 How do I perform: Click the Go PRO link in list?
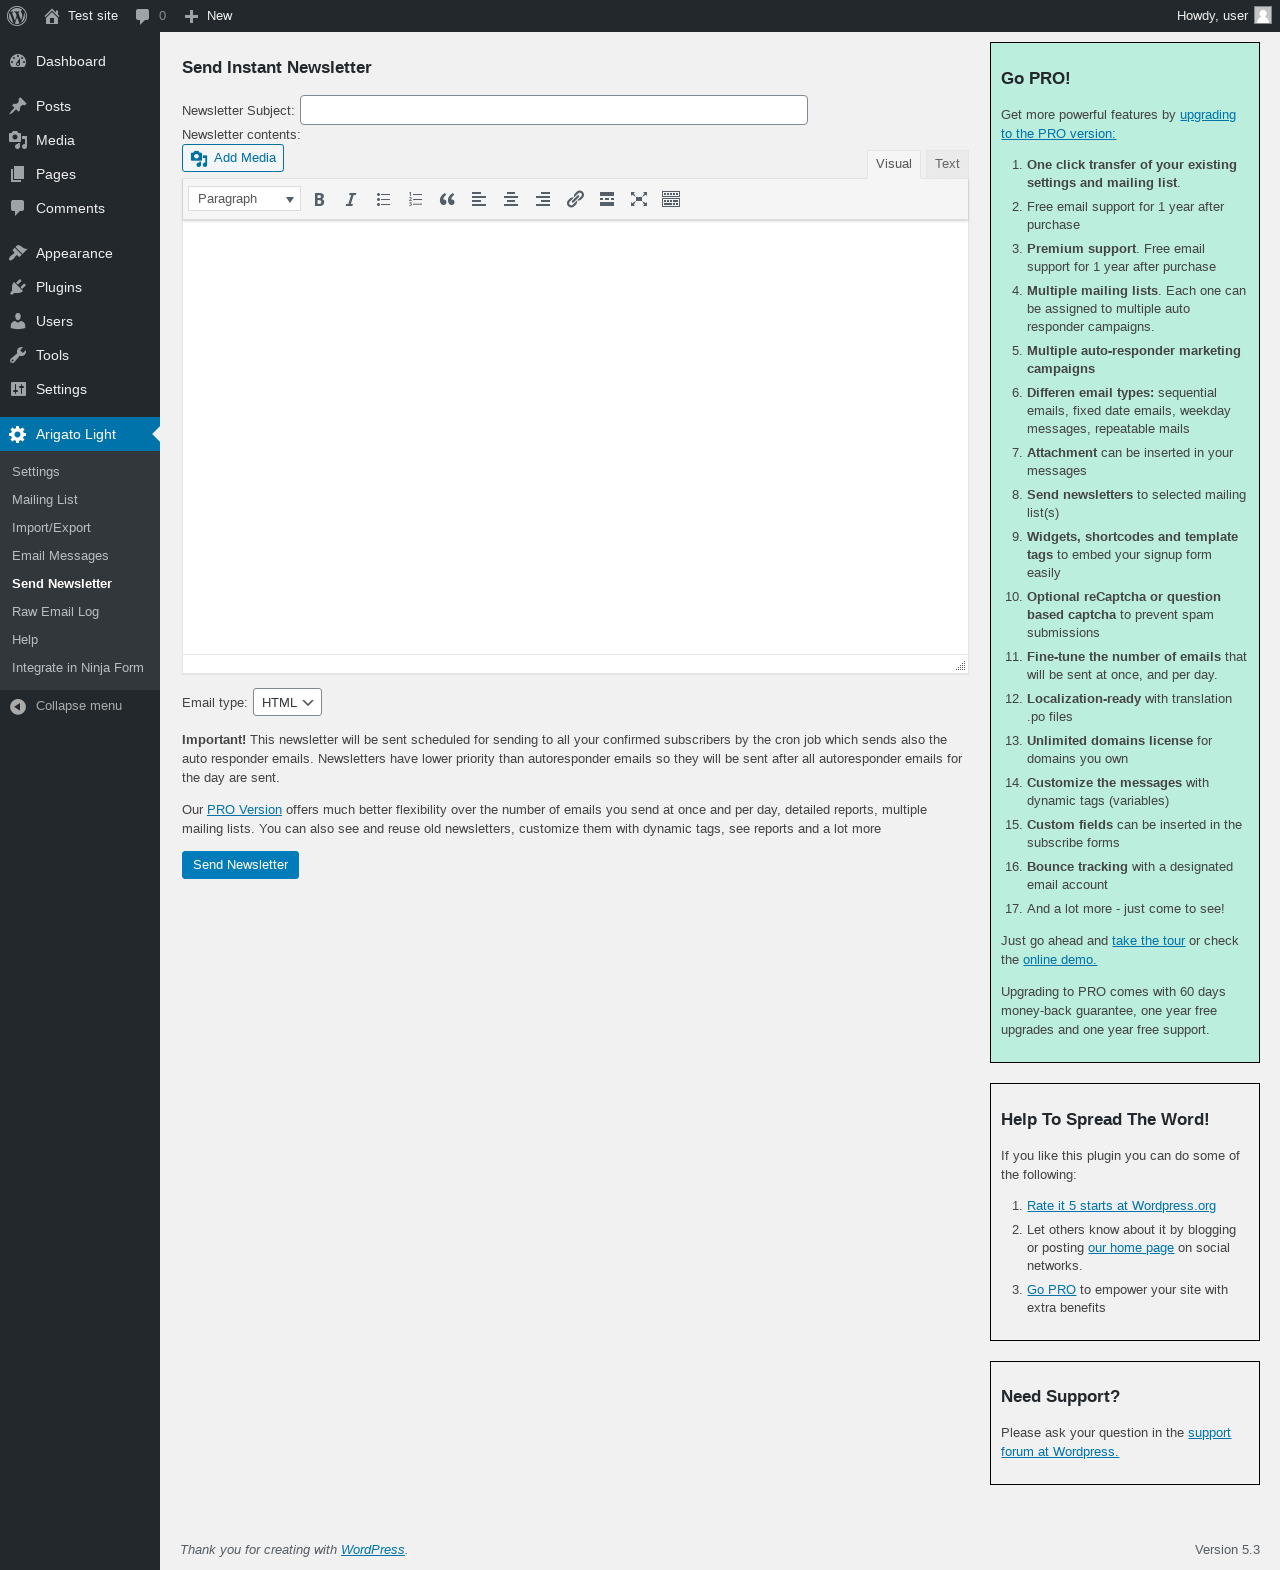(1051, 1290)
